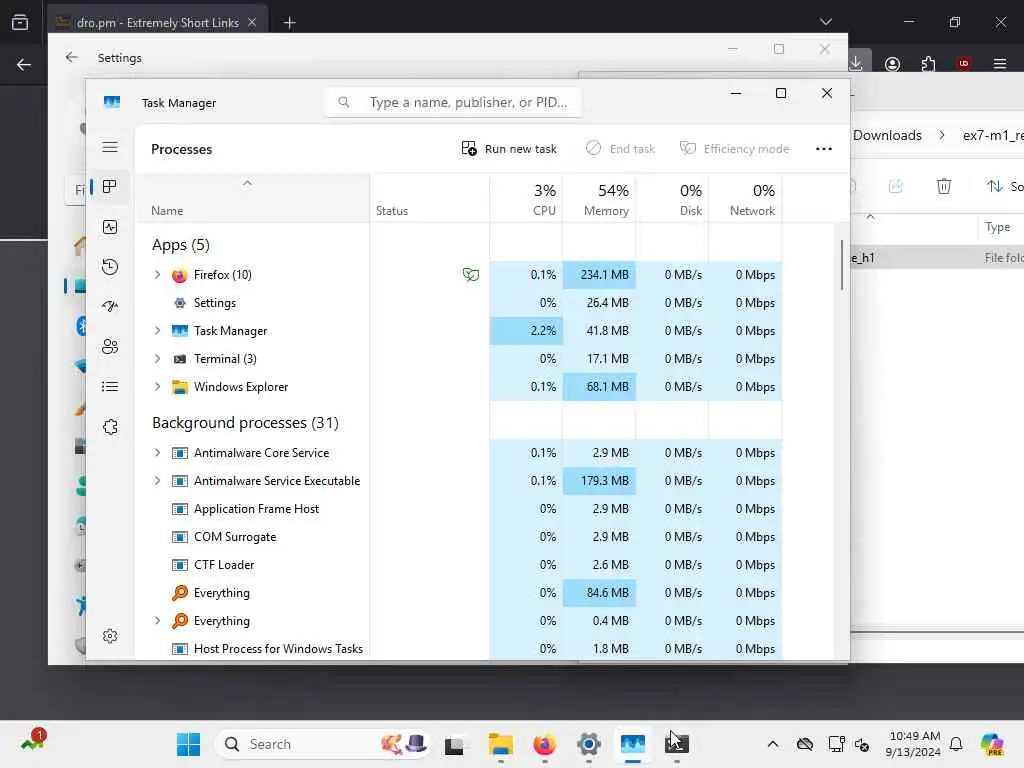Open Firefox account icon
This screenshot has width=1024, height=768.
[x=892, y=64]
